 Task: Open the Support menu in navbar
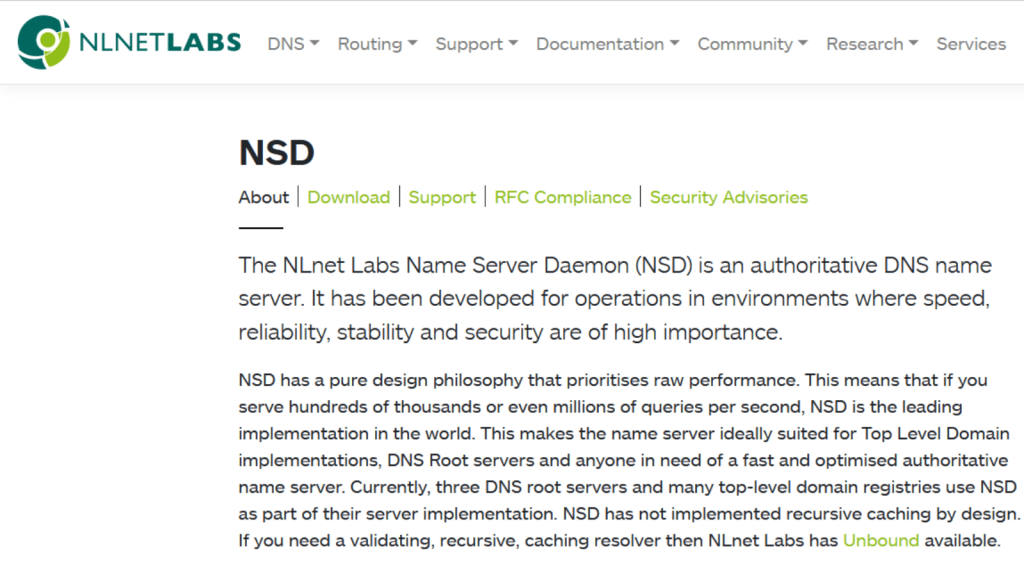[x=477, y=44]
